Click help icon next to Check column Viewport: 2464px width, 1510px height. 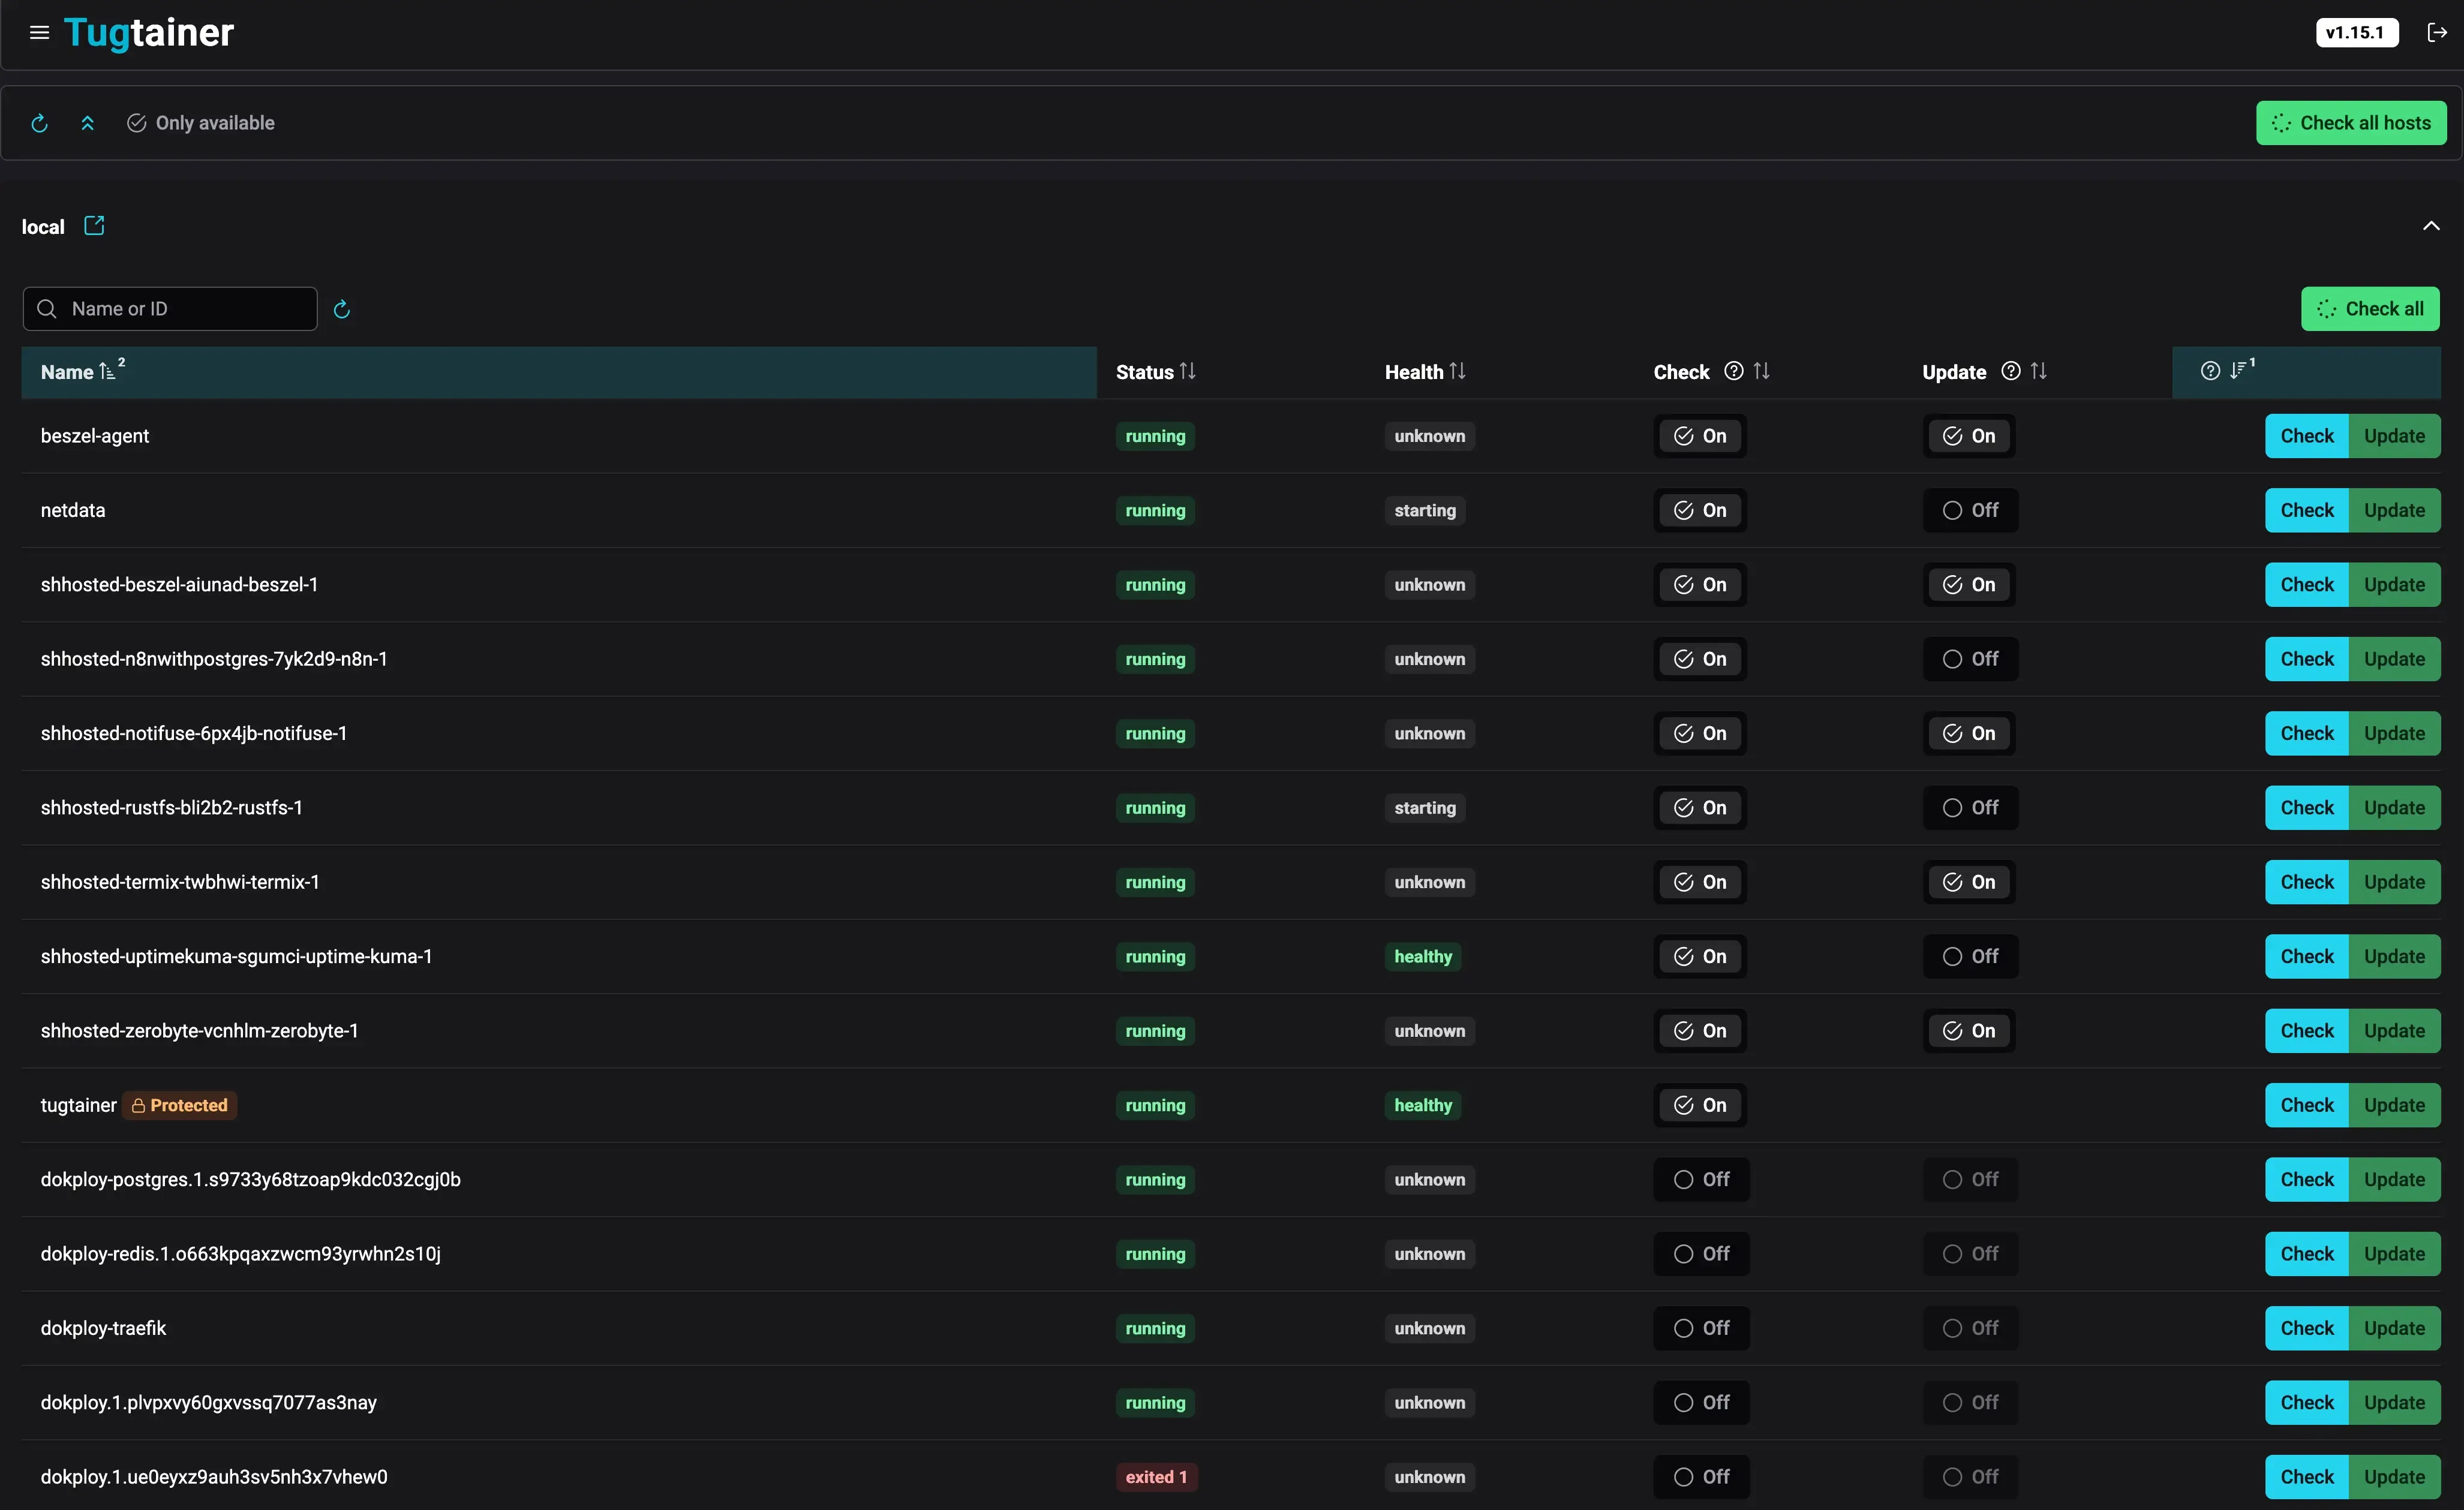pos(1734,371)
